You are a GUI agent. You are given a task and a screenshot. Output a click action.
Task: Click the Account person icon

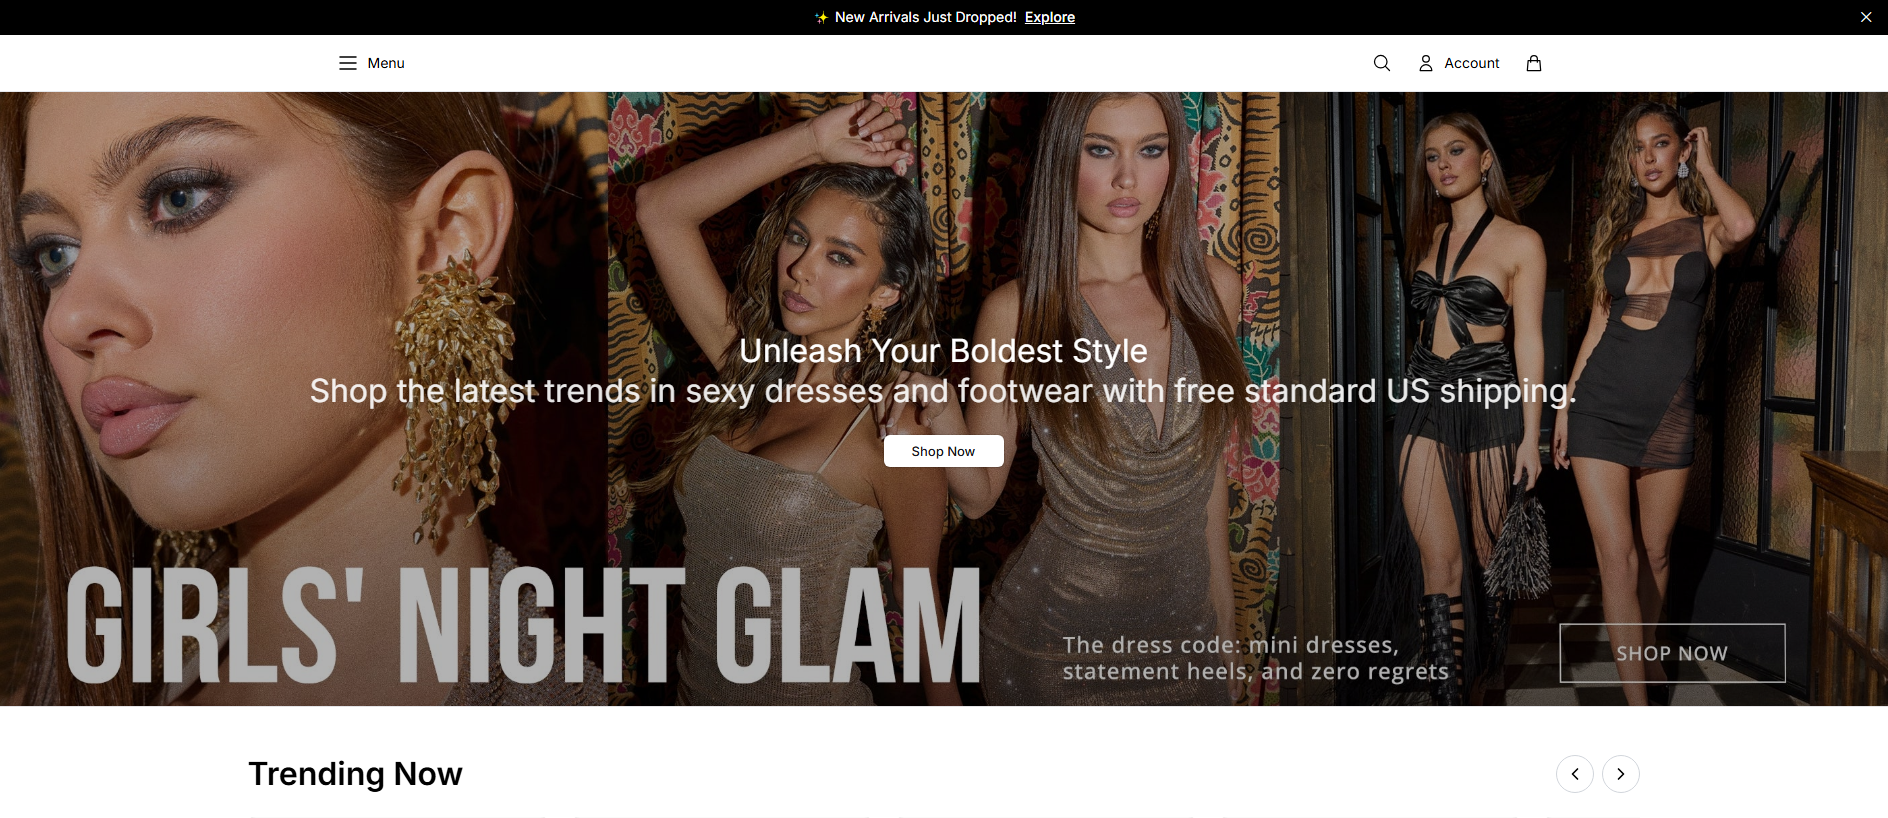coord(1426,63)
